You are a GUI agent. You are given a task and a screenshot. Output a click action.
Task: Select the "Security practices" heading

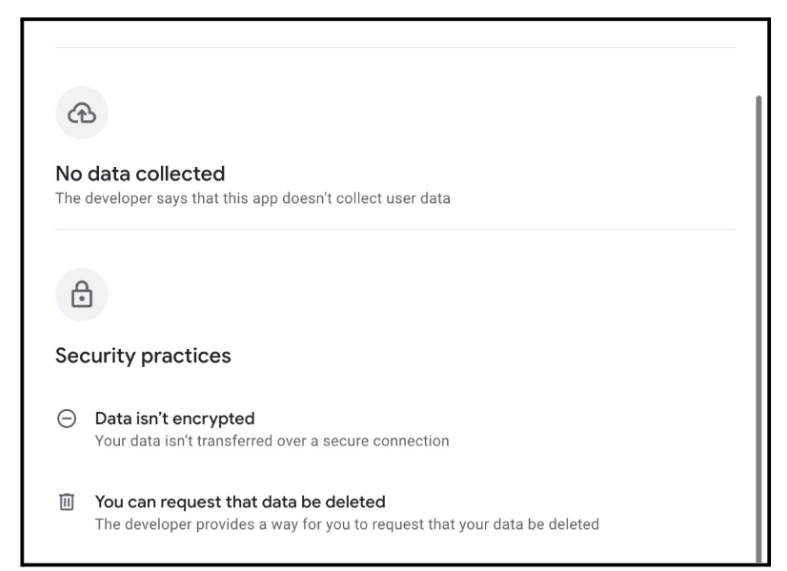tap(143, 355)
